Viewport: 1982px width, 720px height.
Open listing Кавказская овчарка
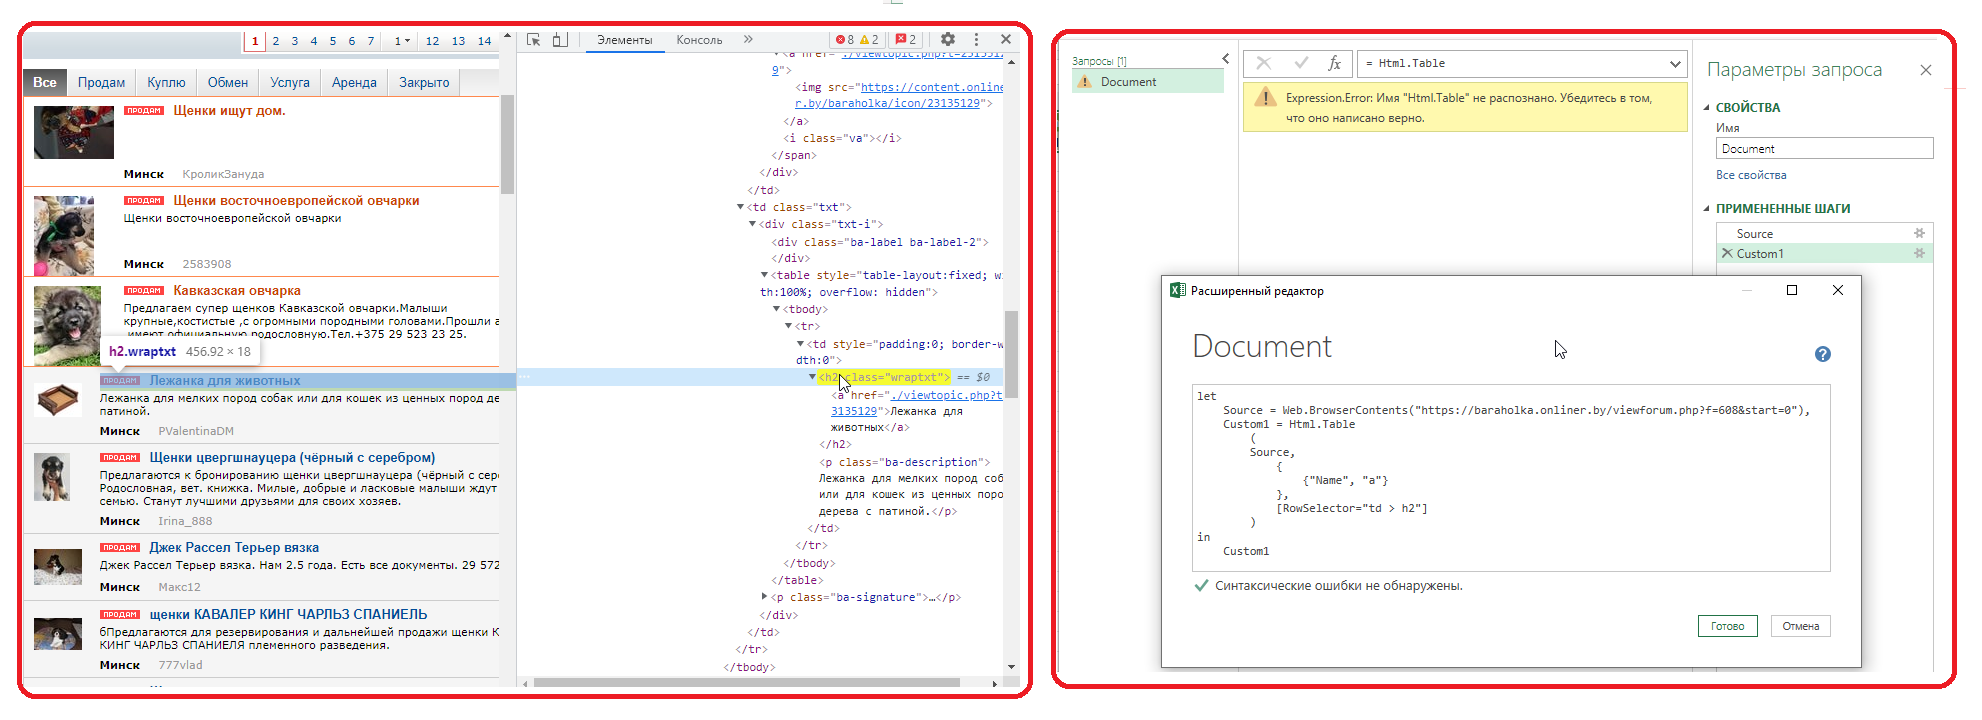tap(237, 291)
